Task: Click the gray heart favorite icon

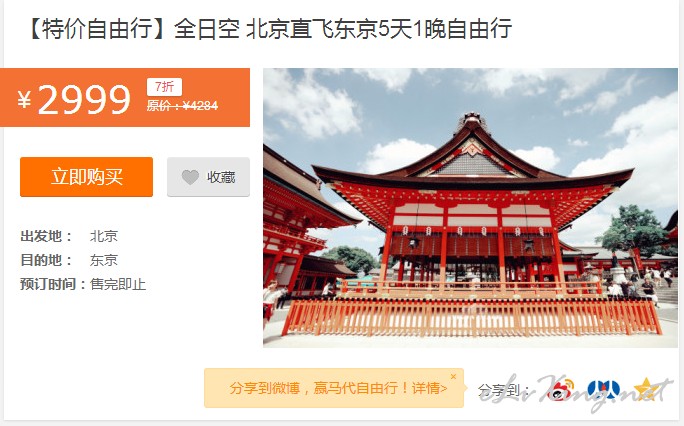Action: point(190,177)
